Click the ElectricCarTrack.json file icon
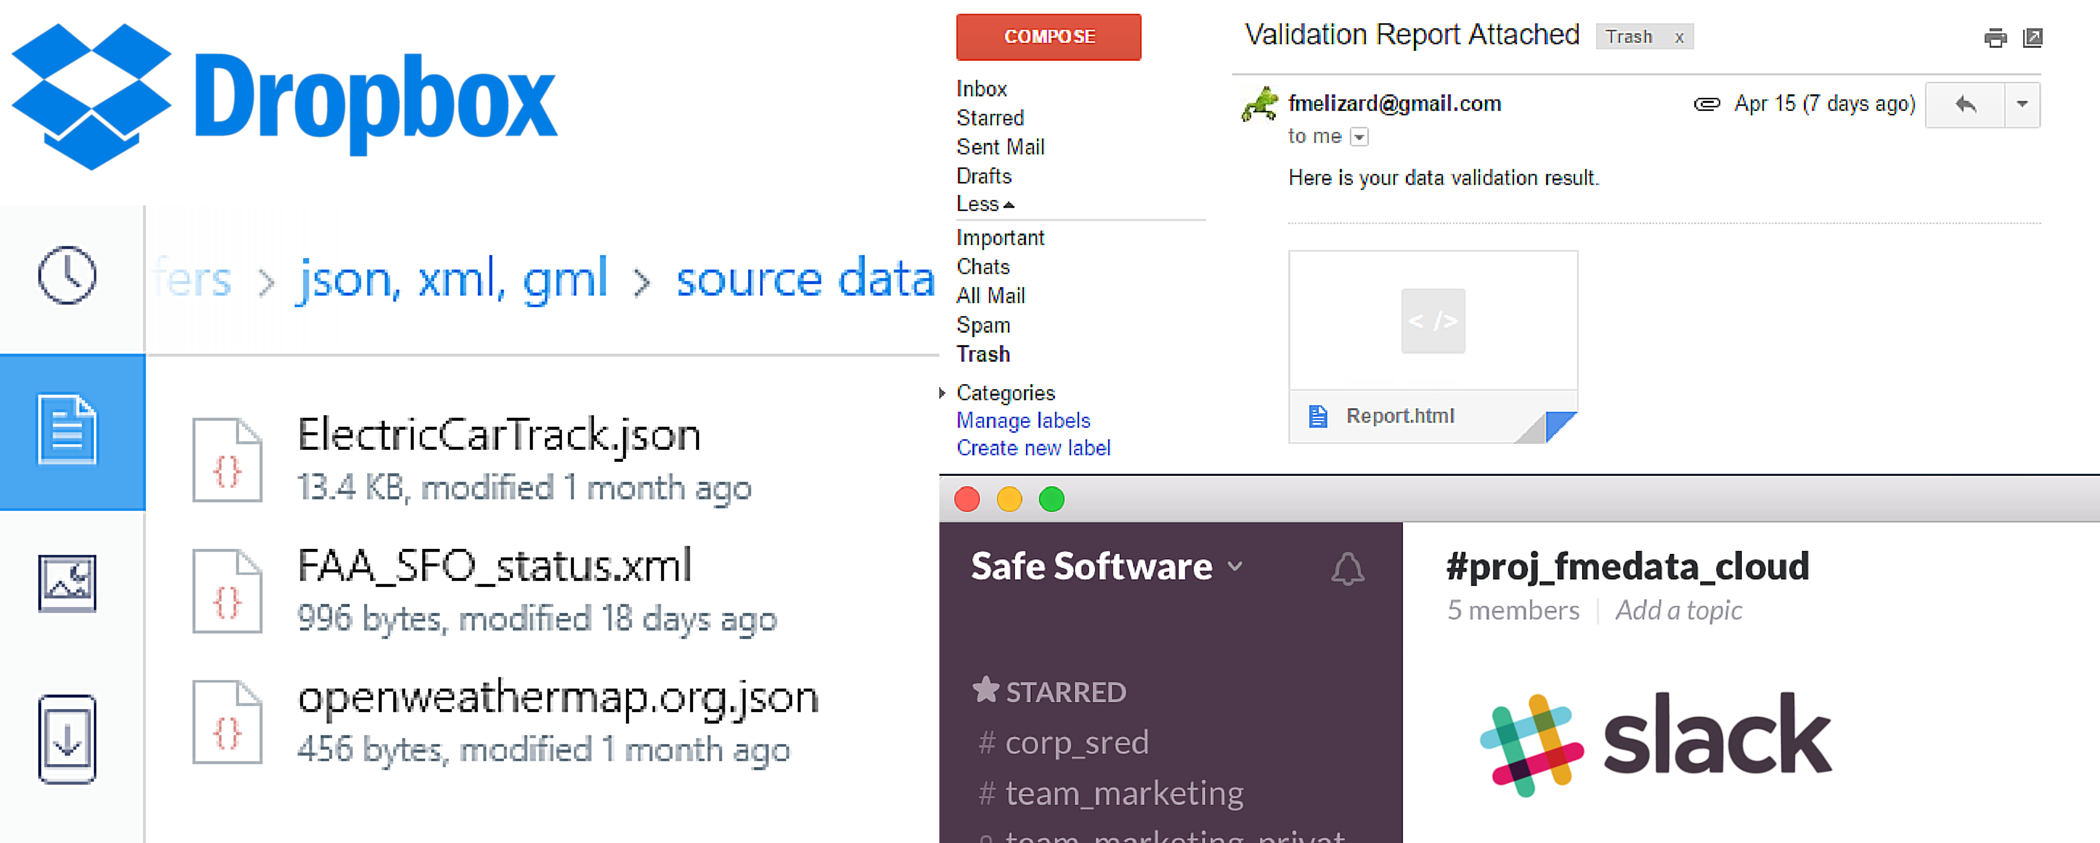 (228, 460)
